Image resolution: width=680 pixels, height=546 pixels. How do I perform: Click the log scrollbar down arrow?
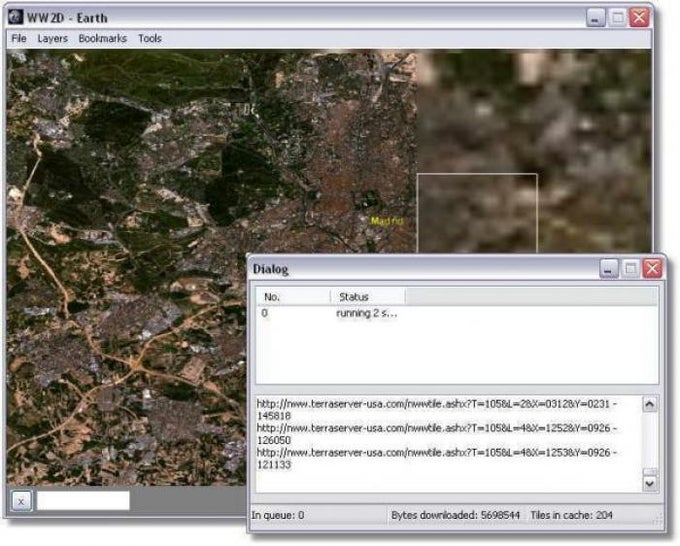pos(649,483)
